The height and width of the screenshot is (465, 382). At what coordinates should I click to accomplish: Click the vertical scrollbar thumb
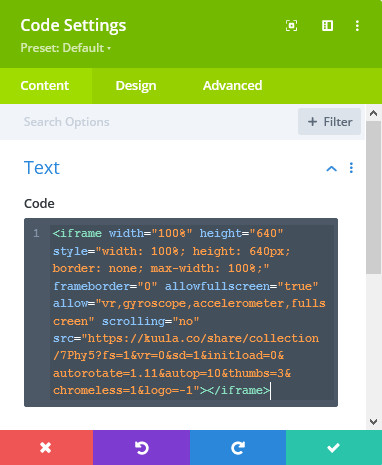click(373, 198)
